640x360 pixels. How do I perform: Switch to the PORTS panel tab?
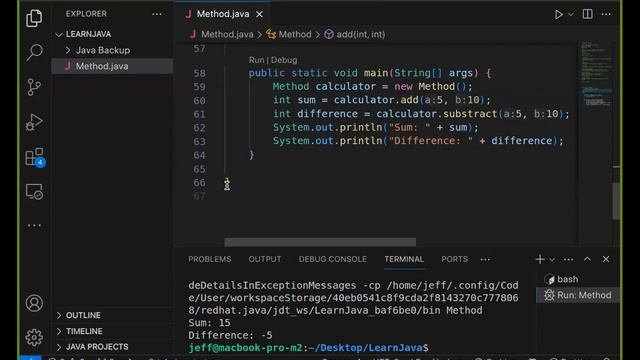pyautogui.click(x=454, y=259)
